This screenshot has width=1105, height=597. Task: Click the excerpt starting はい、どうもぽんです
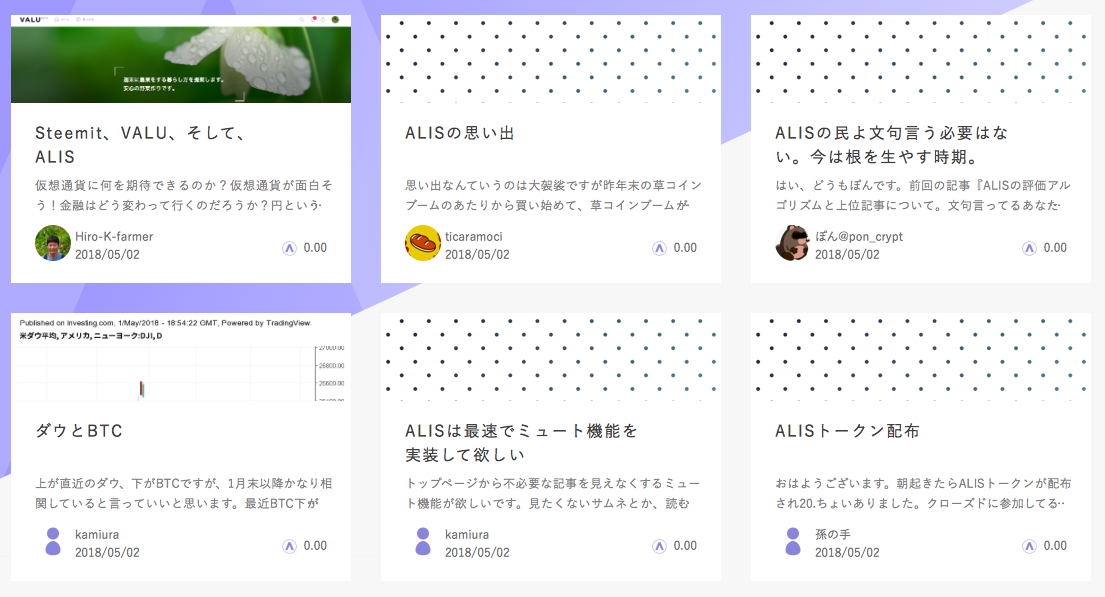(923, 195)
